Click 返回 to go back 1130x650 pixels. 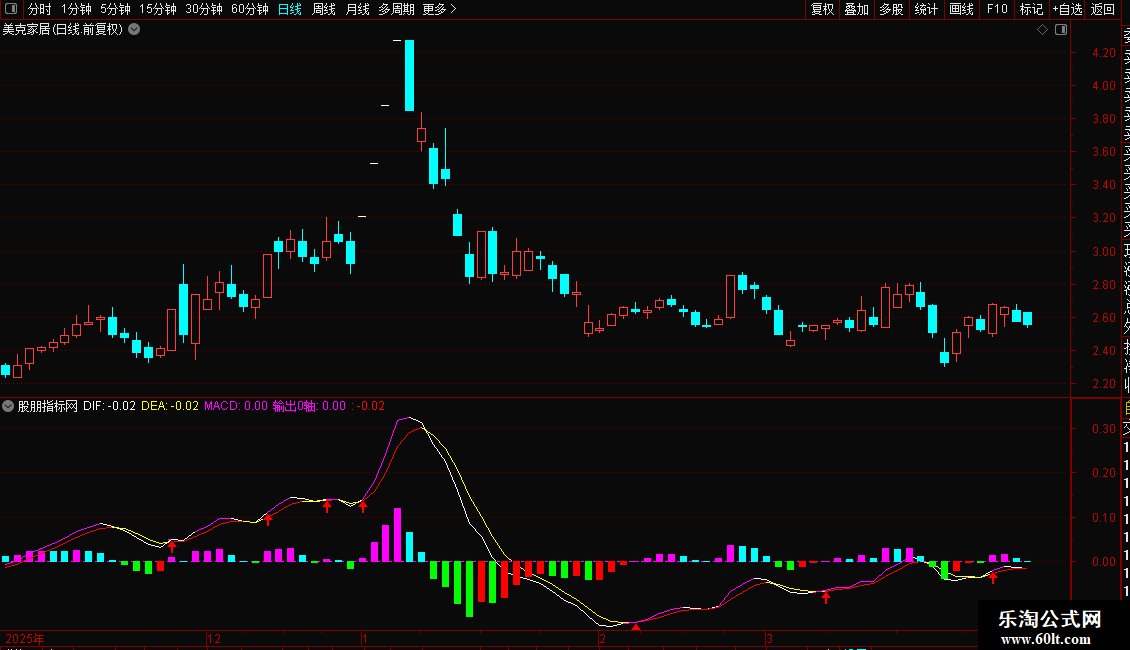pos(1103,9)
